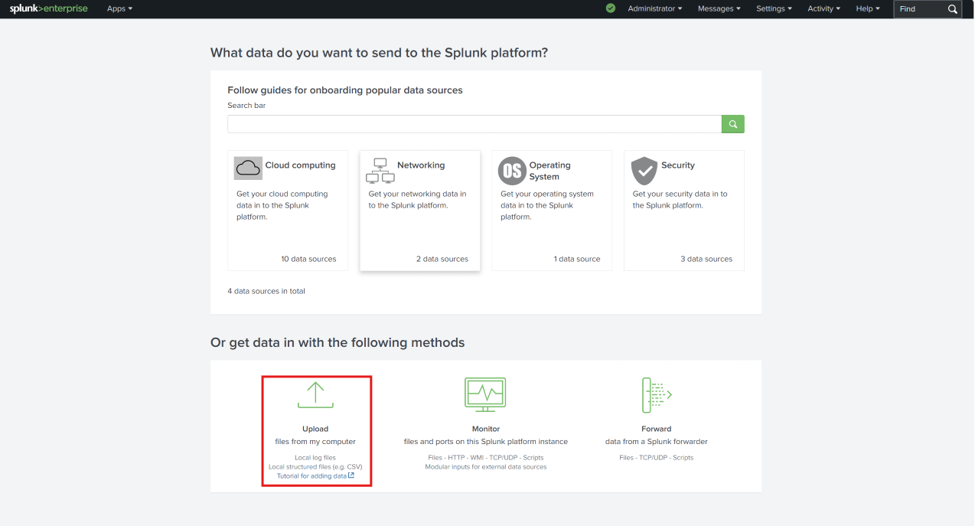
Task: Select the Monitor screen icon
Action: (485, 394)
